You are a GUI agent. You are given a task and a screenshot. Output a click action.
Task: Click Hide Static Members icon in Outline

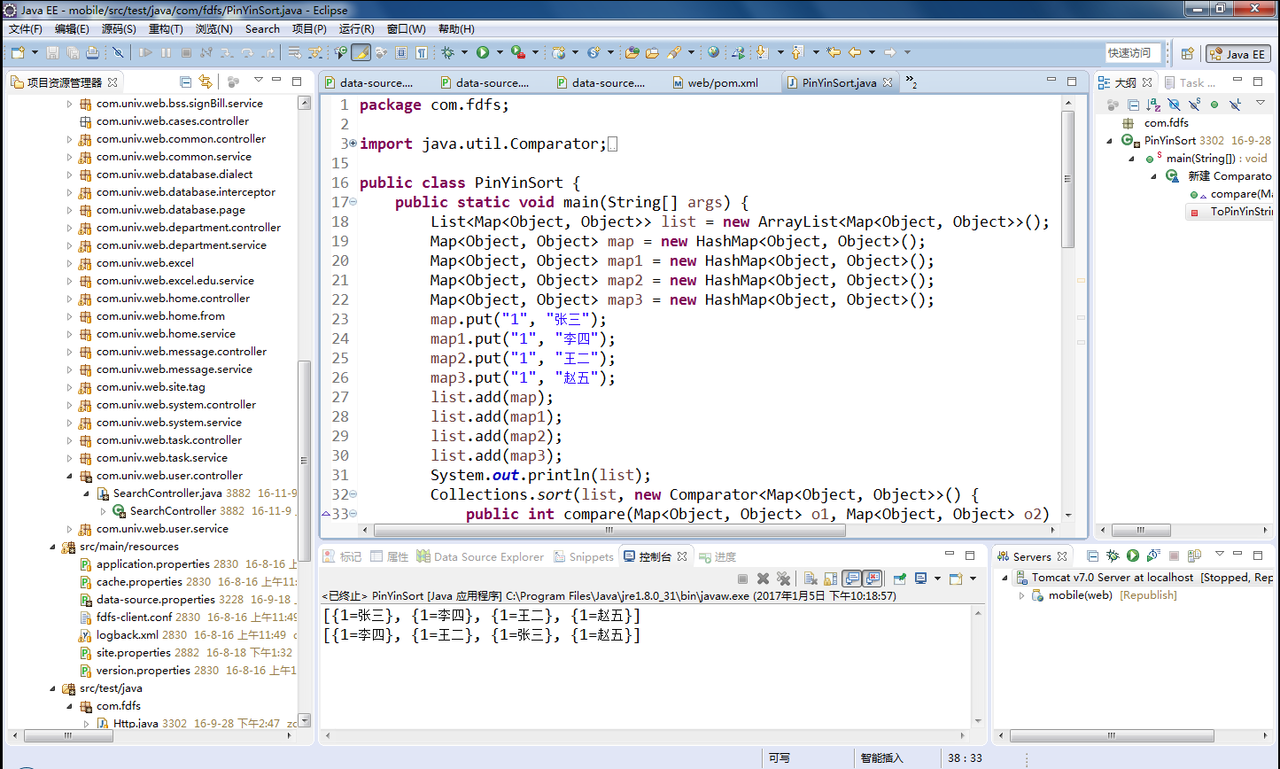[1194, 104]
